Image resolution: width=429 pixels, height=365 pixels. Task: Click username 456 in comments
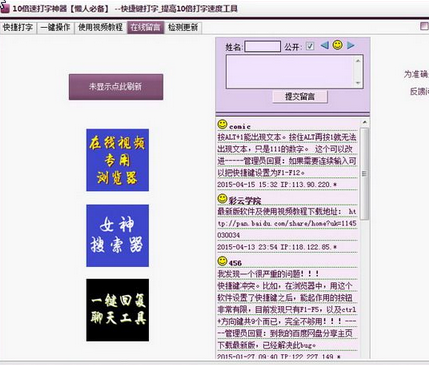[235, 263]
